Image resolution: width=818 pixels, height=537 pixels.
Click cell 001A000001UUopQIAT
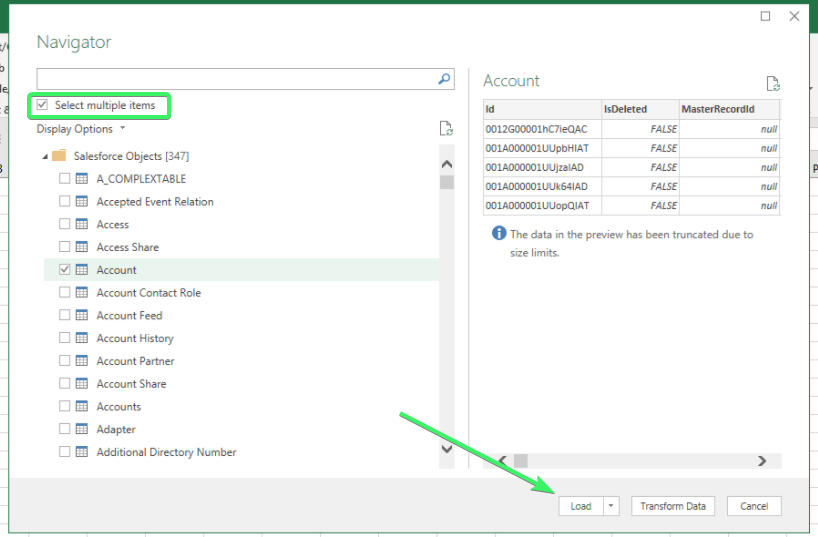(542, 206)
